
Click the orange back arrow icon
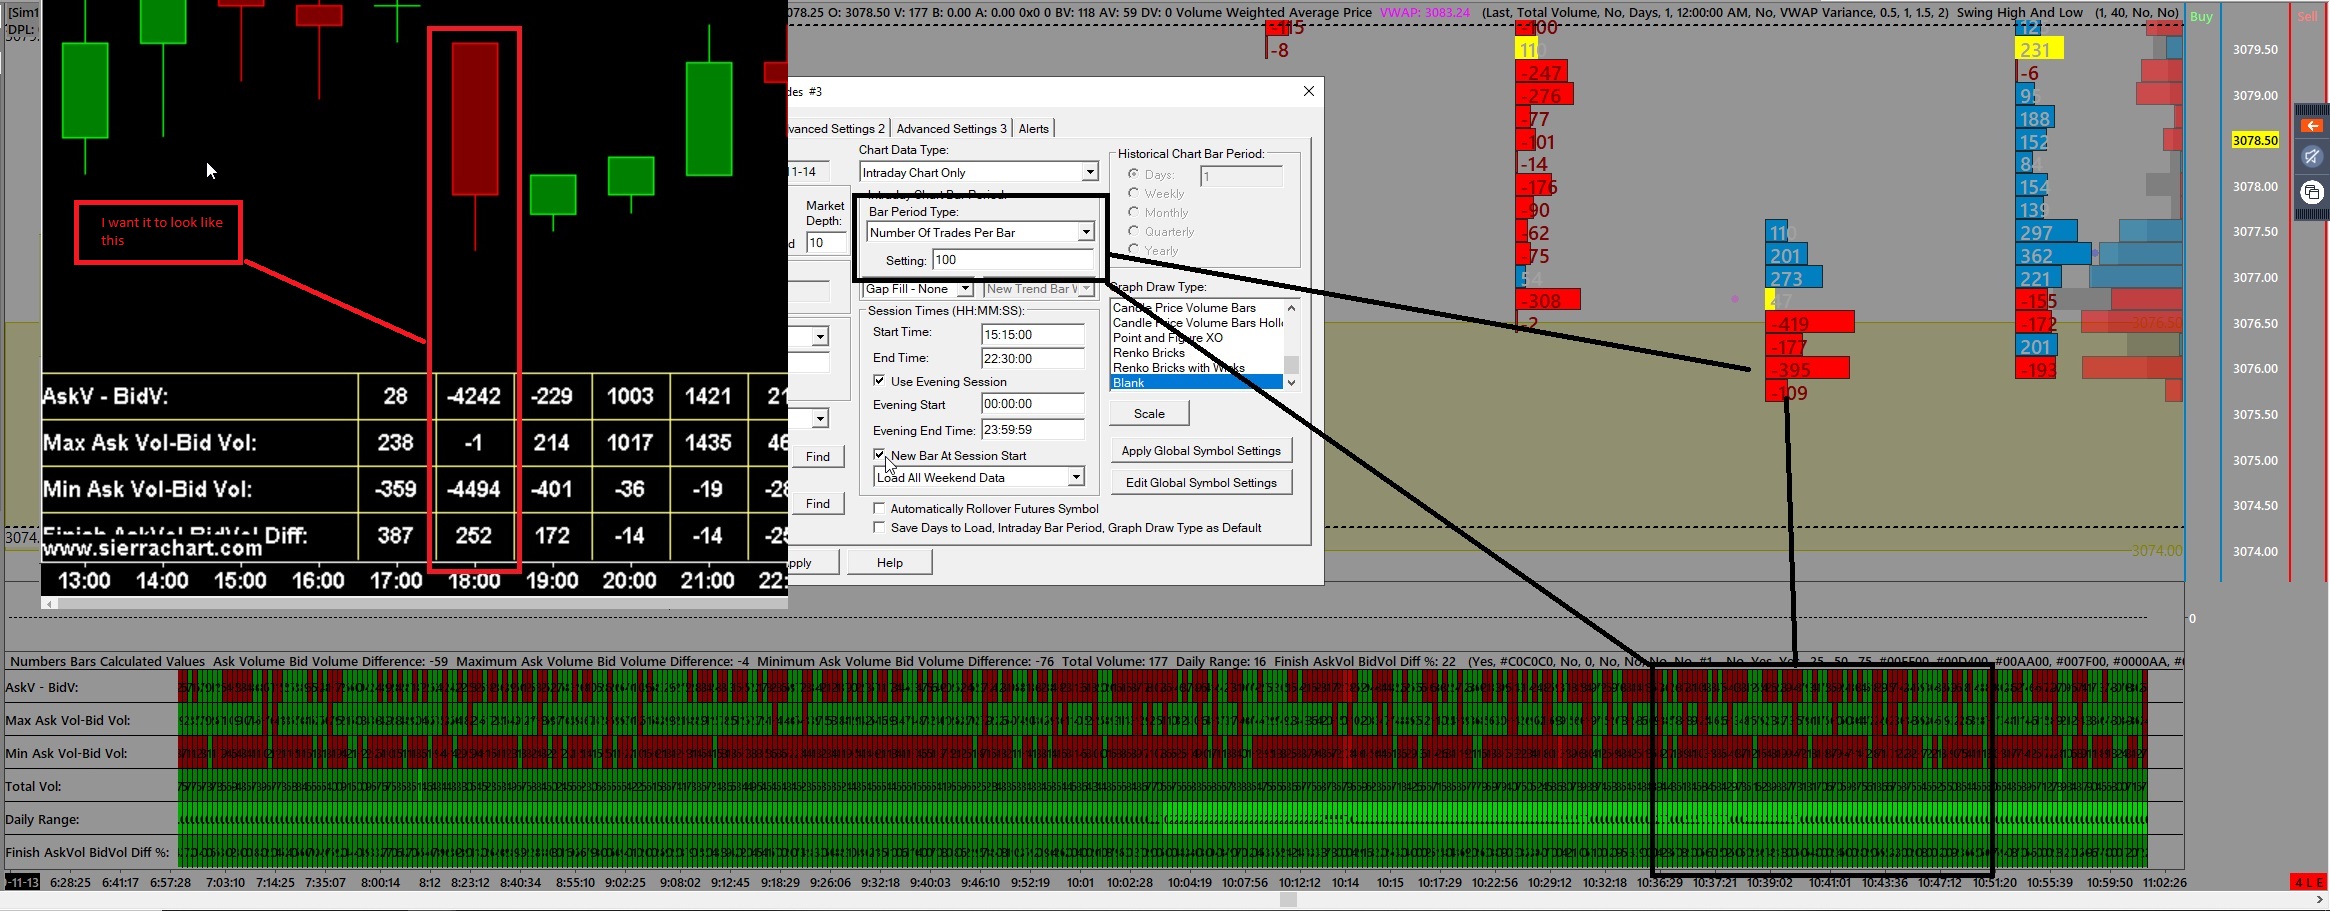point(2311,126)
